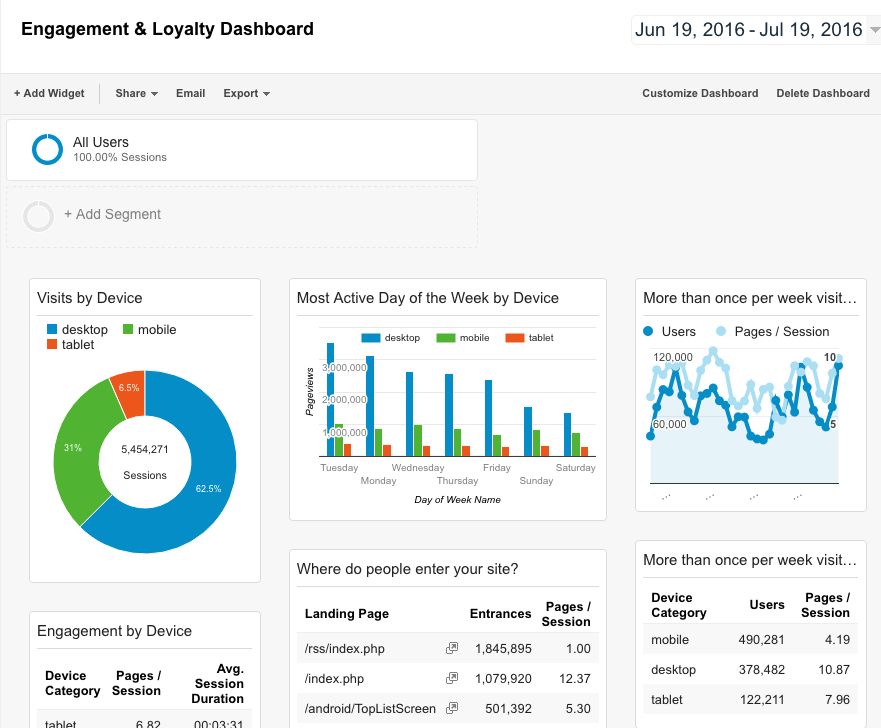Screen dimensions: 881x728
Task: Select the Add Segment placeholder box
Action: click(x=242, y=216)
